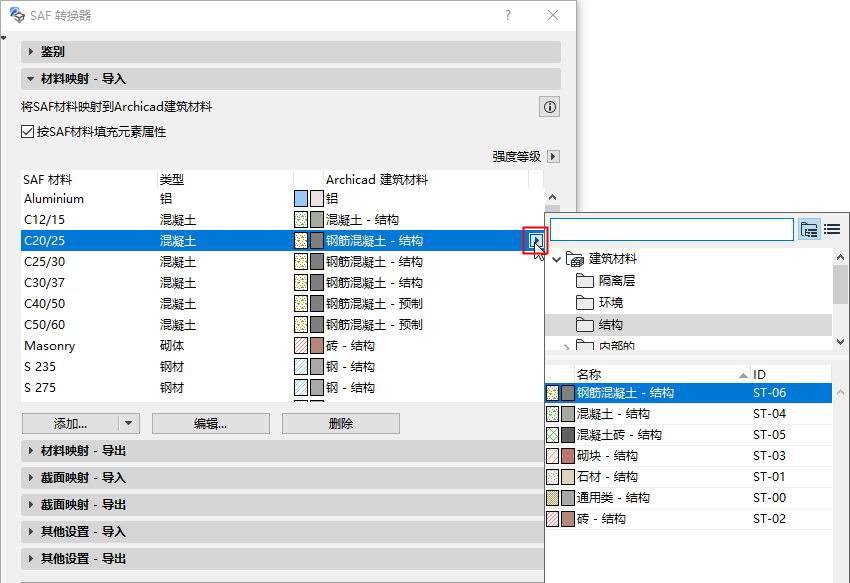This screenshot has width=850, height=583.
Task: Click scroll-up arrow of folder tree
Action: (x=840, y=257)
